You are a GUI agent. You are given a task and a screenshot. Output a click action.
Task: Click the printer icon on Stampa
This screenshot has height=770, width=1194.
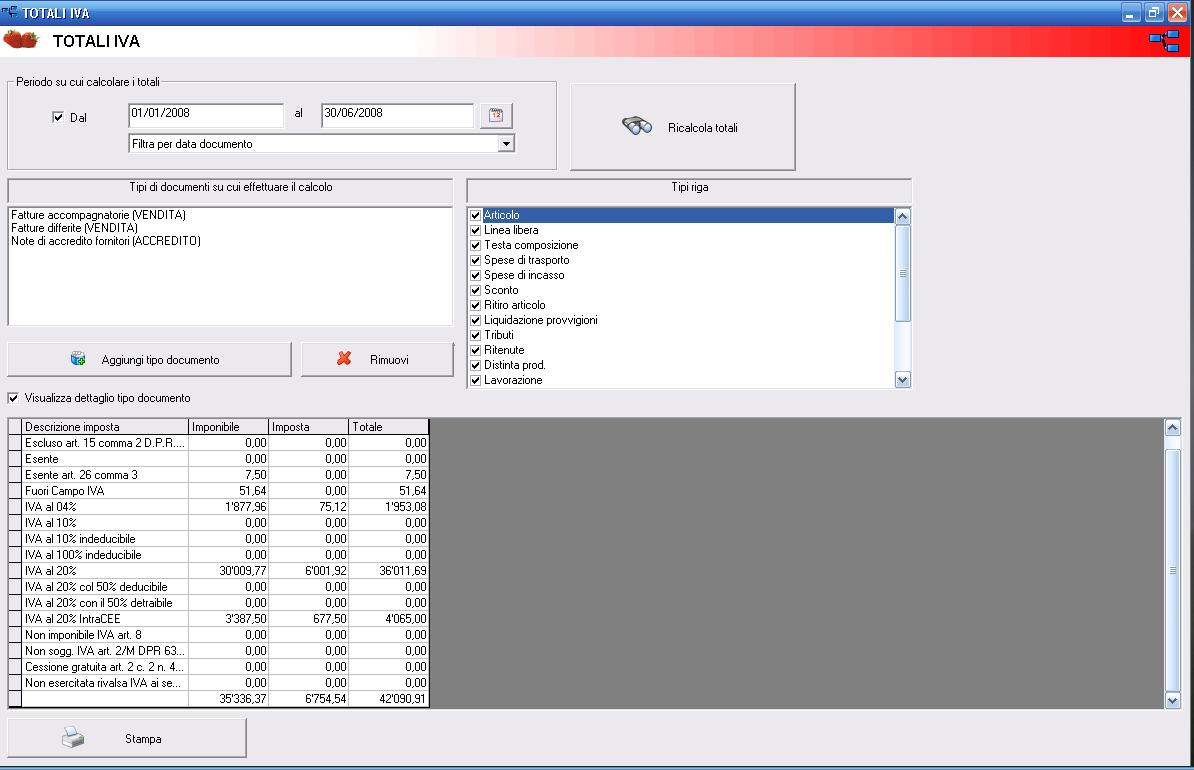[x=73, y=737]
